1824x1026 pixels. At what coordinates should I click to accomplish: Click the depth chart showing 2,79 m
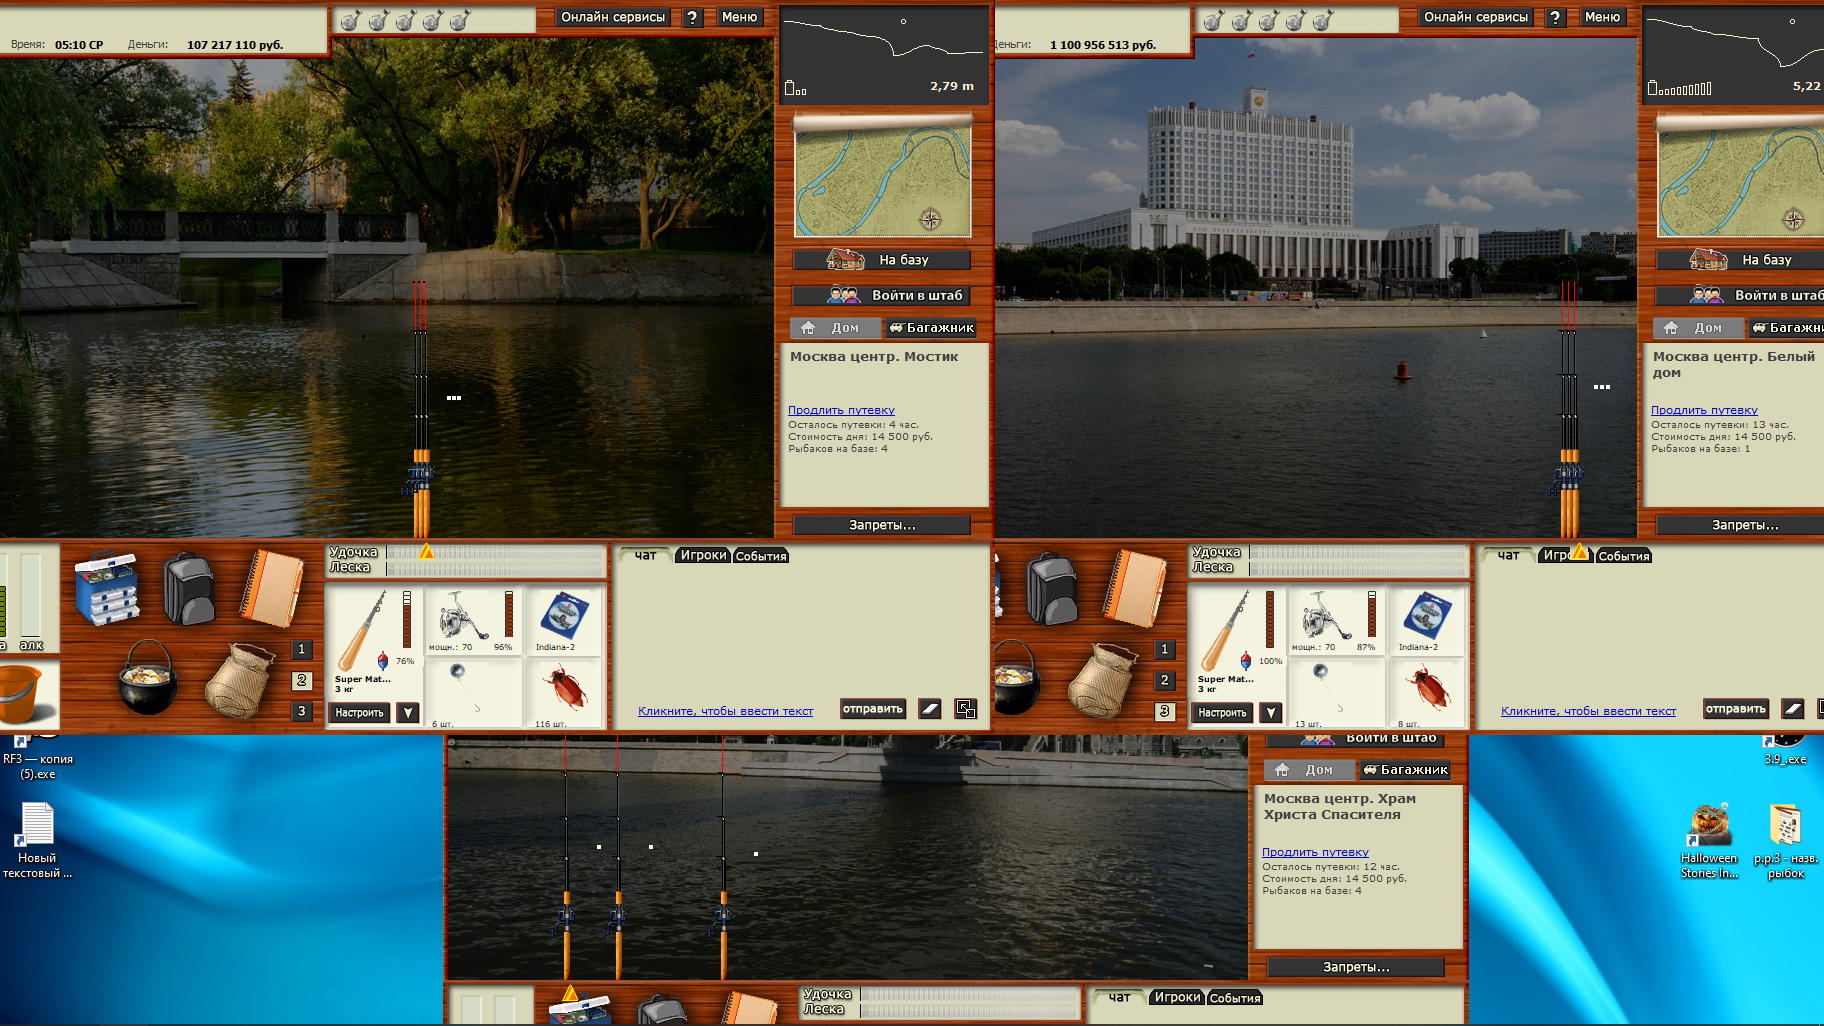[x=882, y=55]
